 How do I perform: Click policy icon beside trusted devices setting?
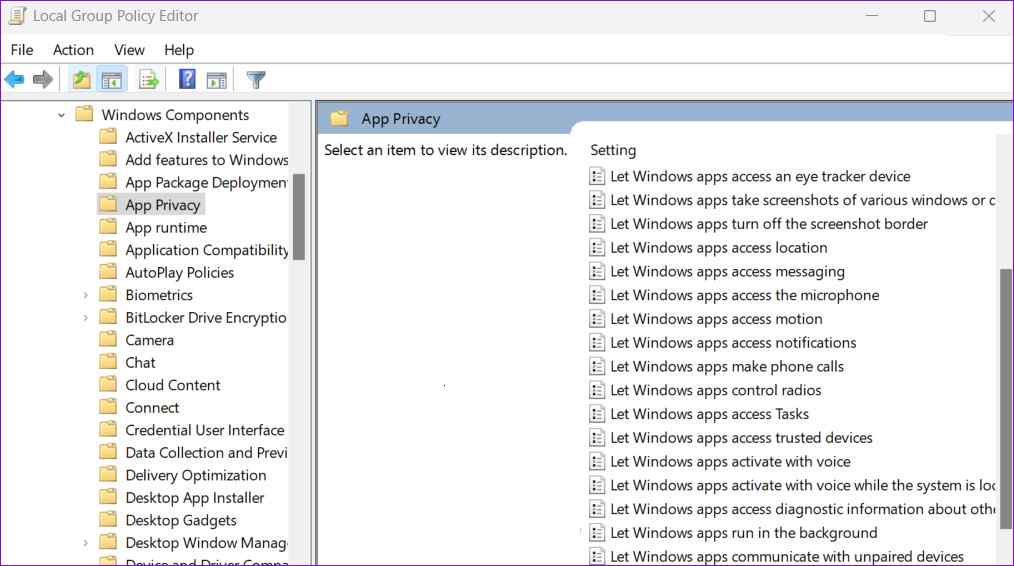[597, 438]
